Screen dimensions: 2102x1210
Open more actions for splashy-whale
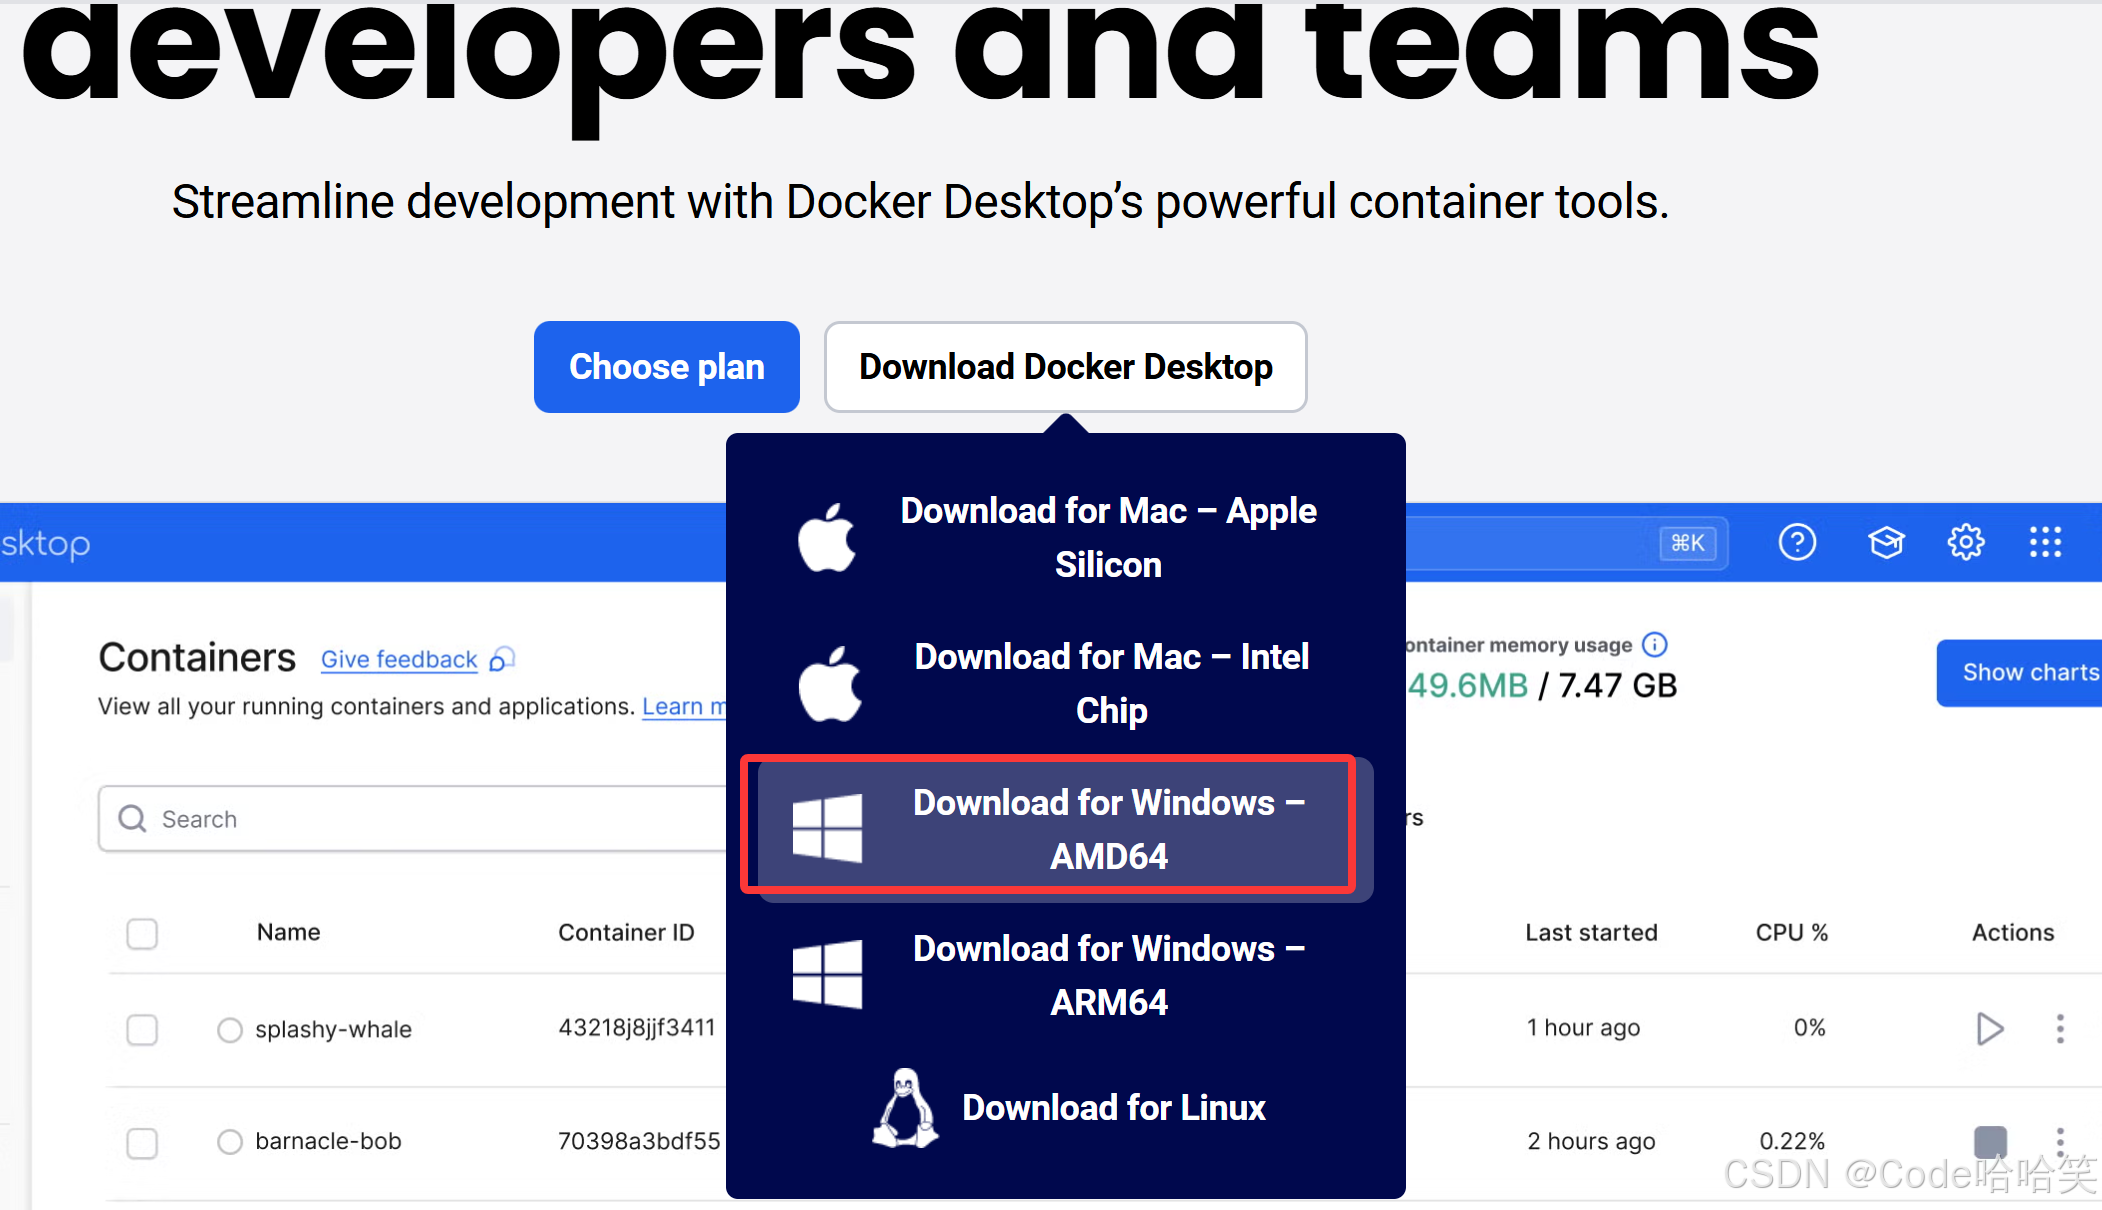pos(2060,1029)
